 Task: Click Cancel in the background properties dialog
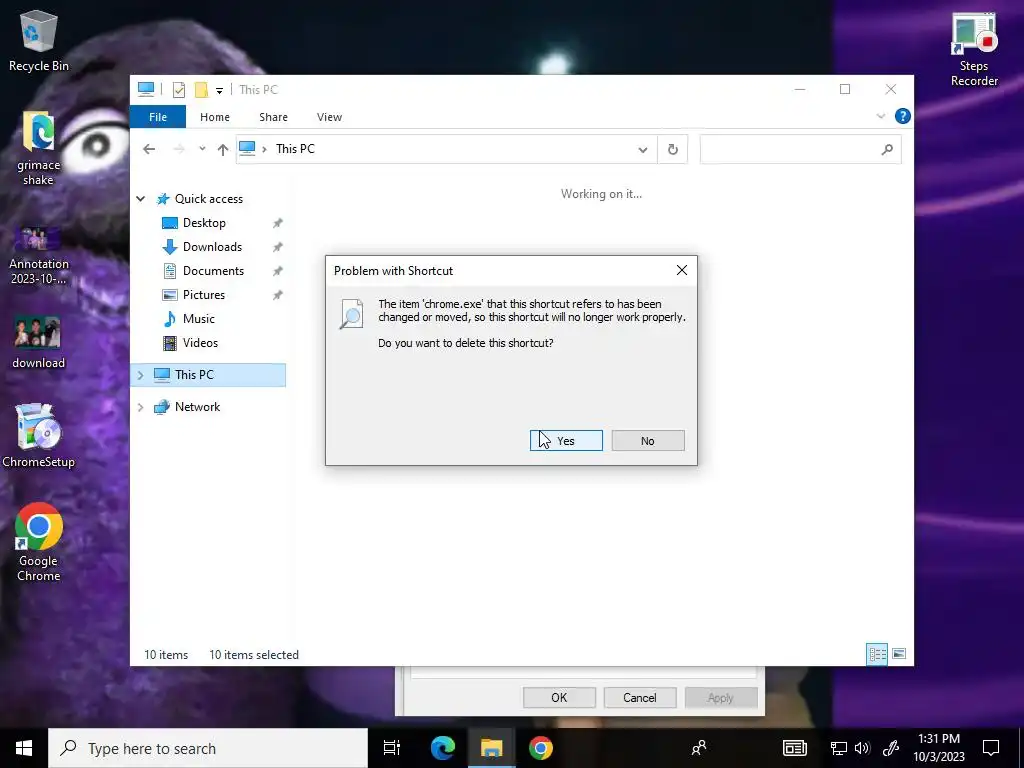point(639,697)
